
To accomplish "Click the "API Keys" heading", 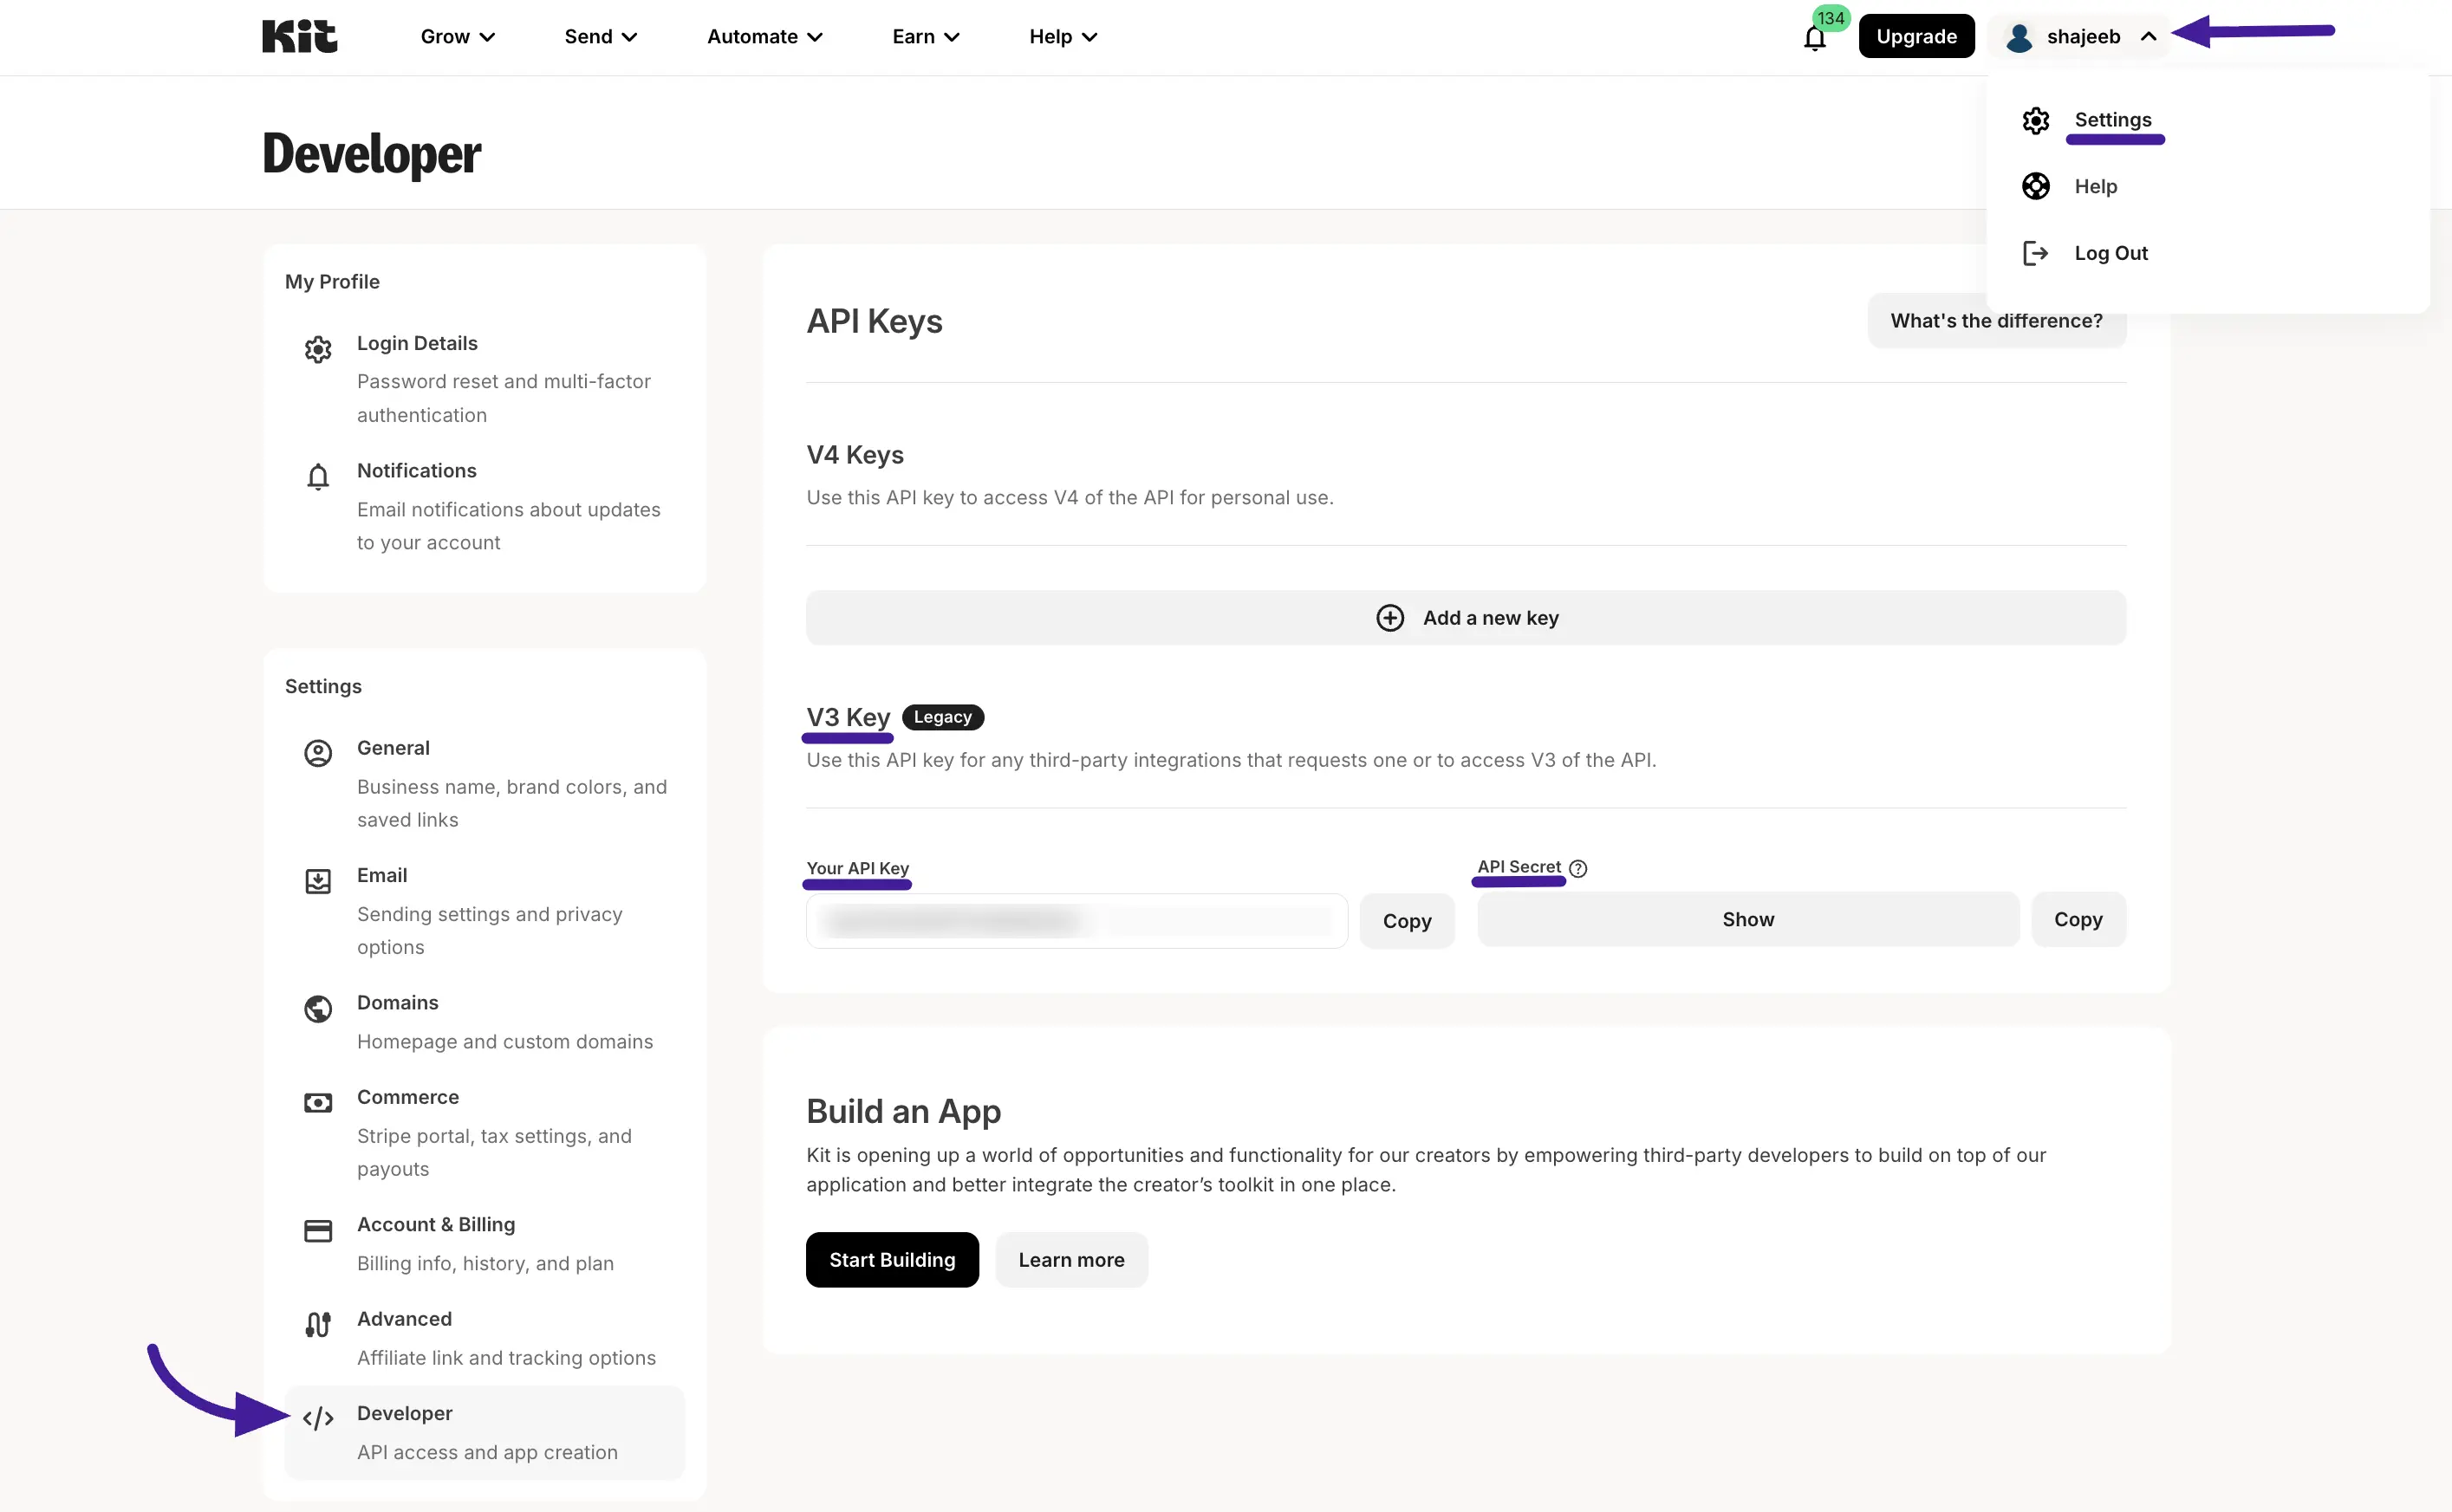I will click(875, 321).
